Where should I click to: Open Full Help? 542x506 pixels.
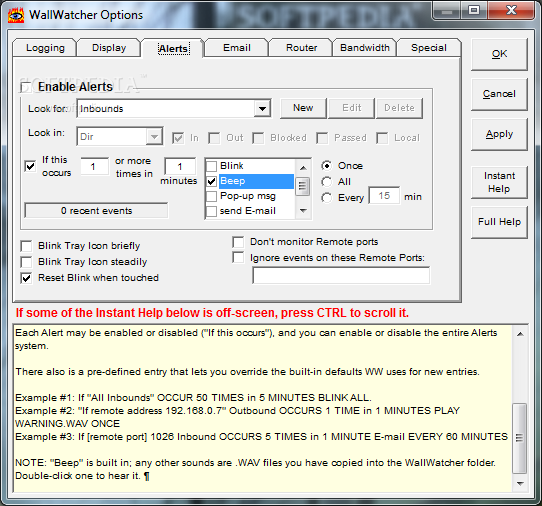499,222
